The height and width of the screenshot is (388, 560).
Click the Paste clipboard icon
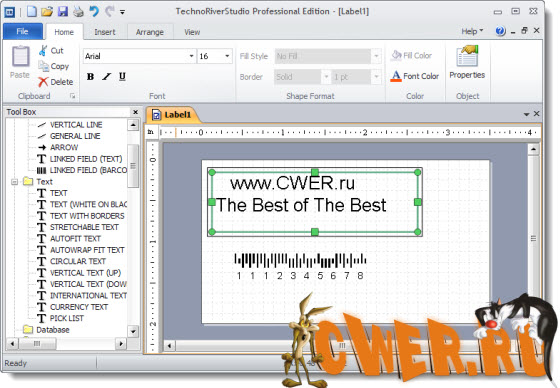coord(20,56)
